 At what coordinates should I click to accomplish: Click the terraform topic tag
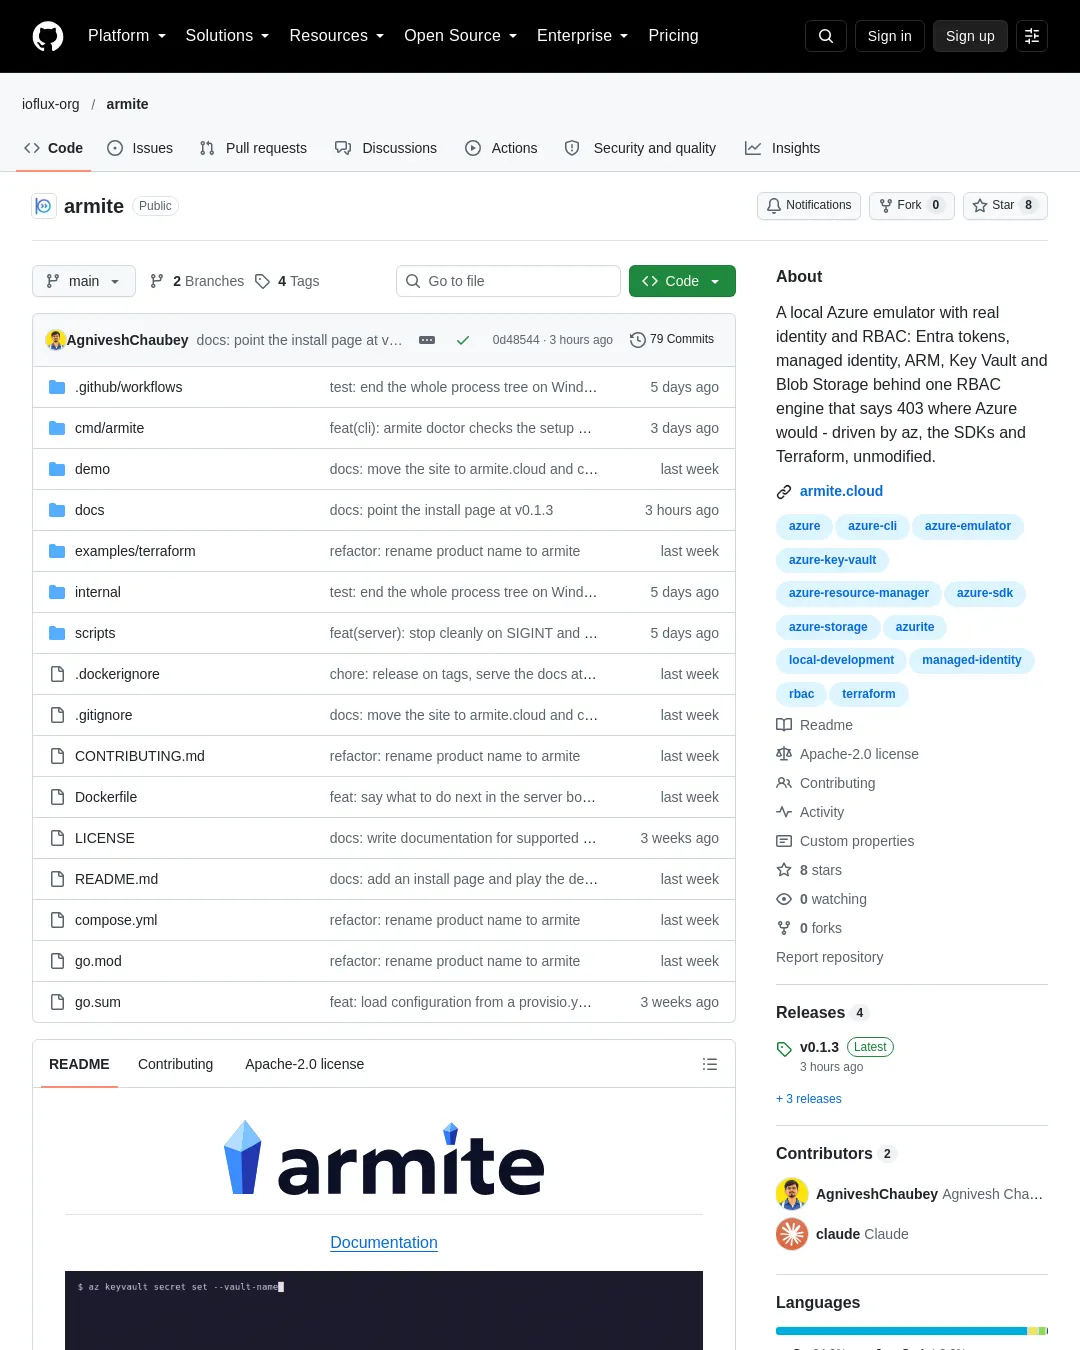[868, 694]
